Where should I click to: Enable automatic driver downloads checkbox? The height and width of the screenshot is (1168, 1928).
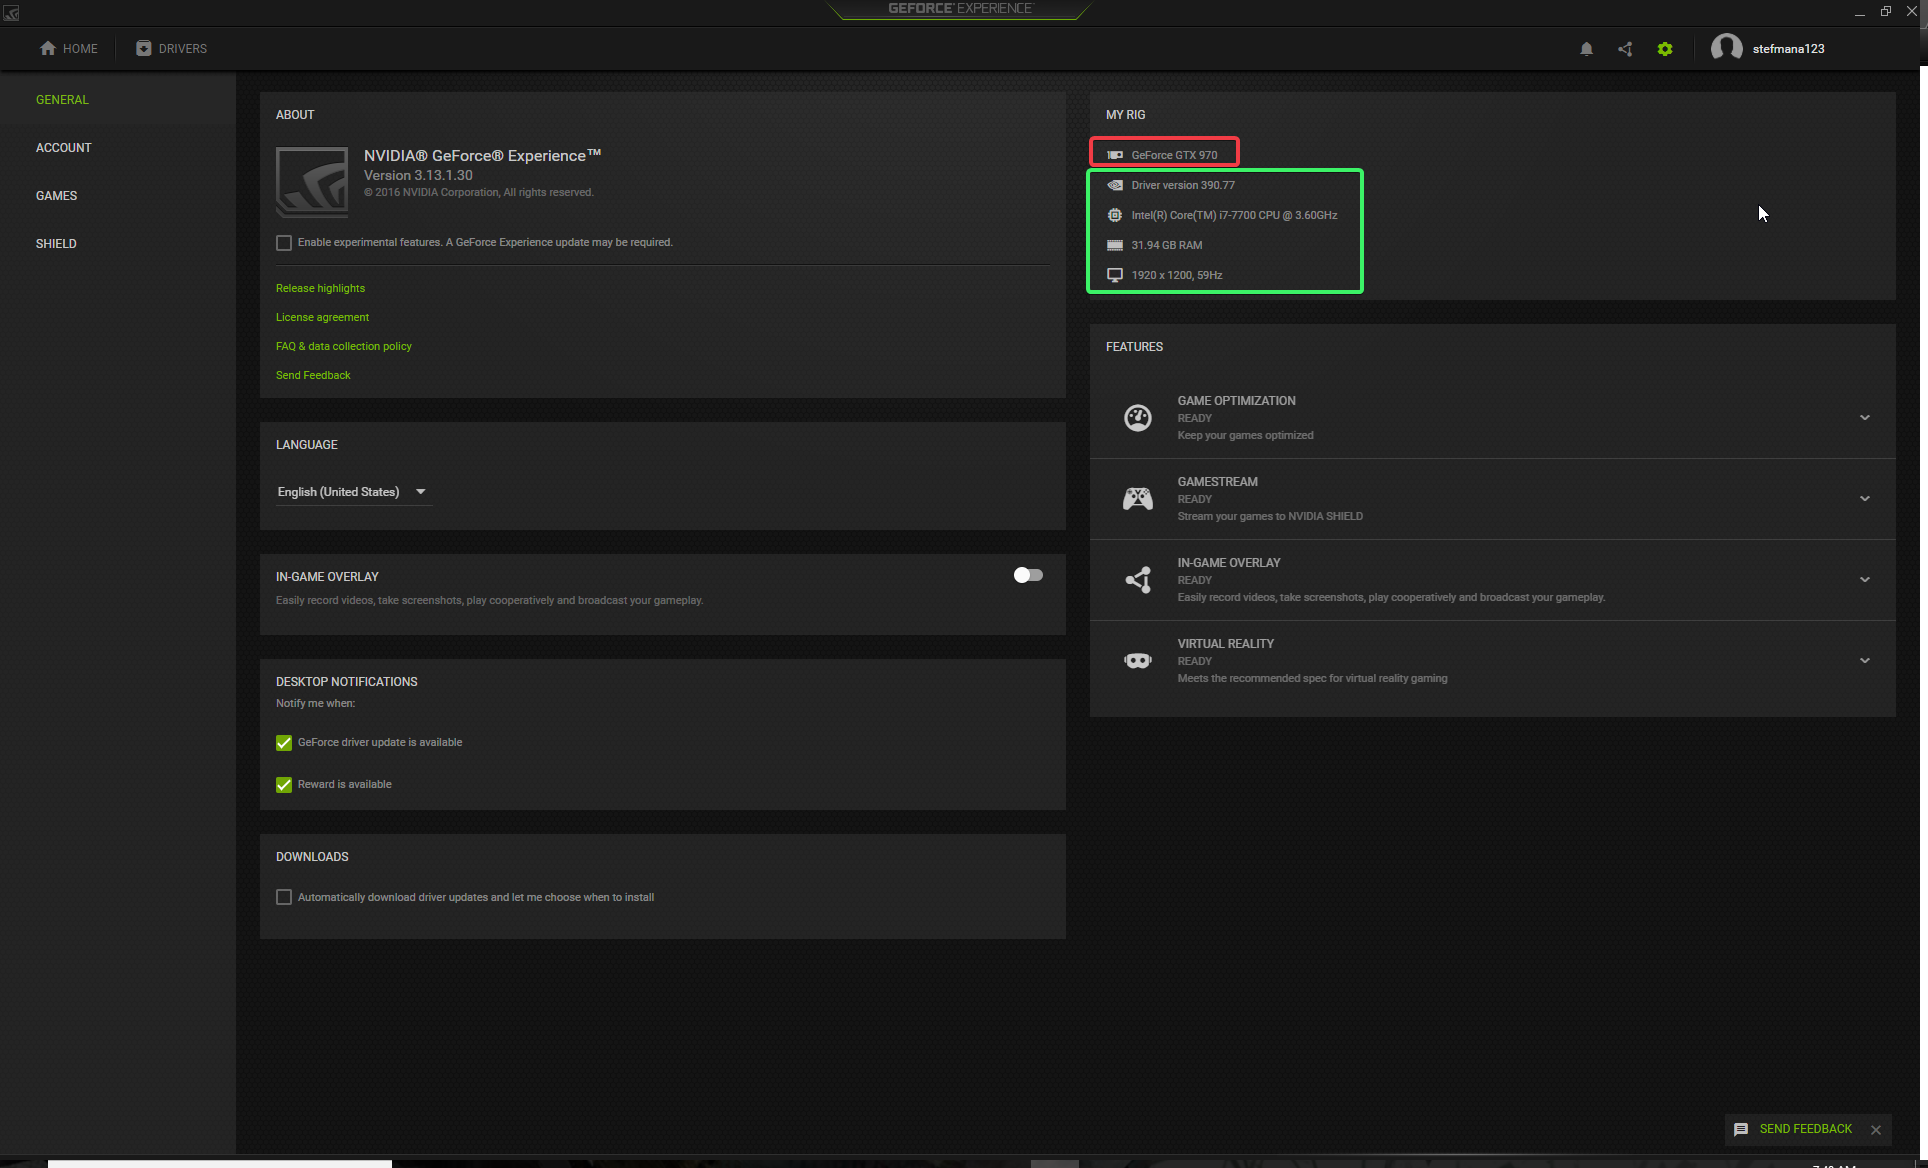click(284, 898)
